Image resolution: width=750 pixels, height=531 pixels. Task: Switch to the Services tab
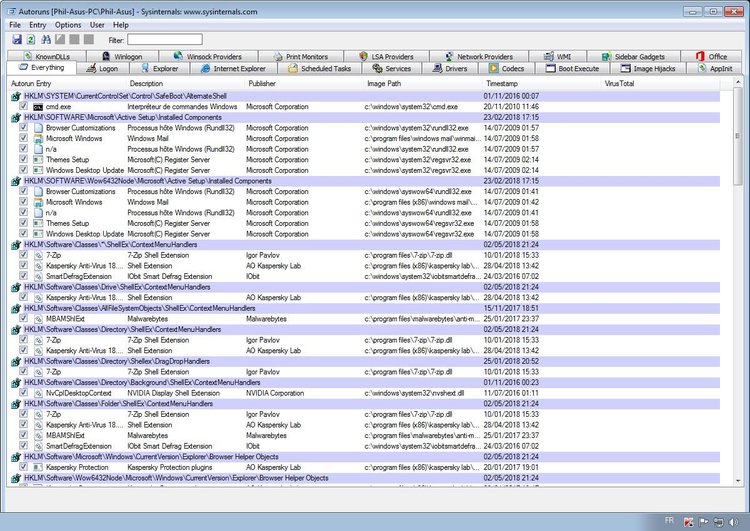[x=392, y=68]
